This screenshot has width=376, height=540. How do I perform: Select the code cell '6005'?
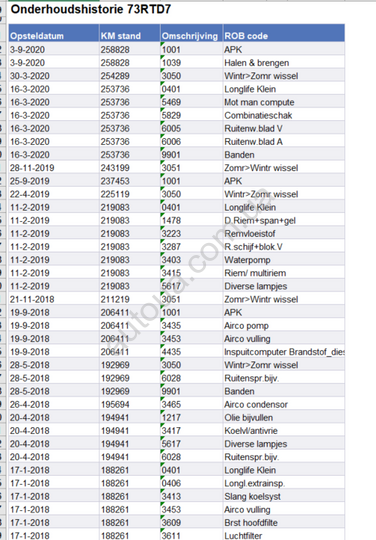point(191,128)
